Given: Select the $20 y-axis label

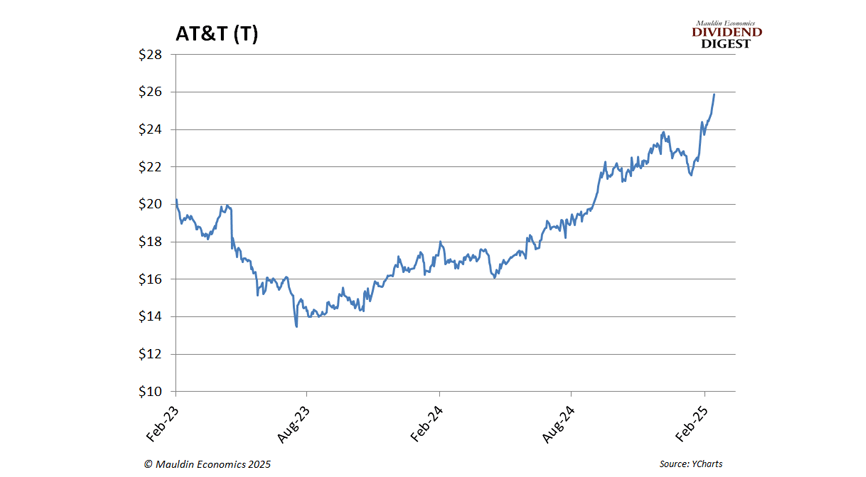Looking at the screenshot, I should pos(150,204).
